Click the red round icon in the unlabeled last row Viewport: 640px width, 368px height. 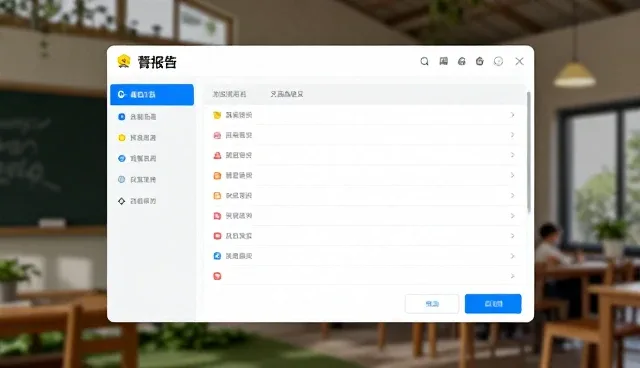pyautogui.click(x=217, y=276)
